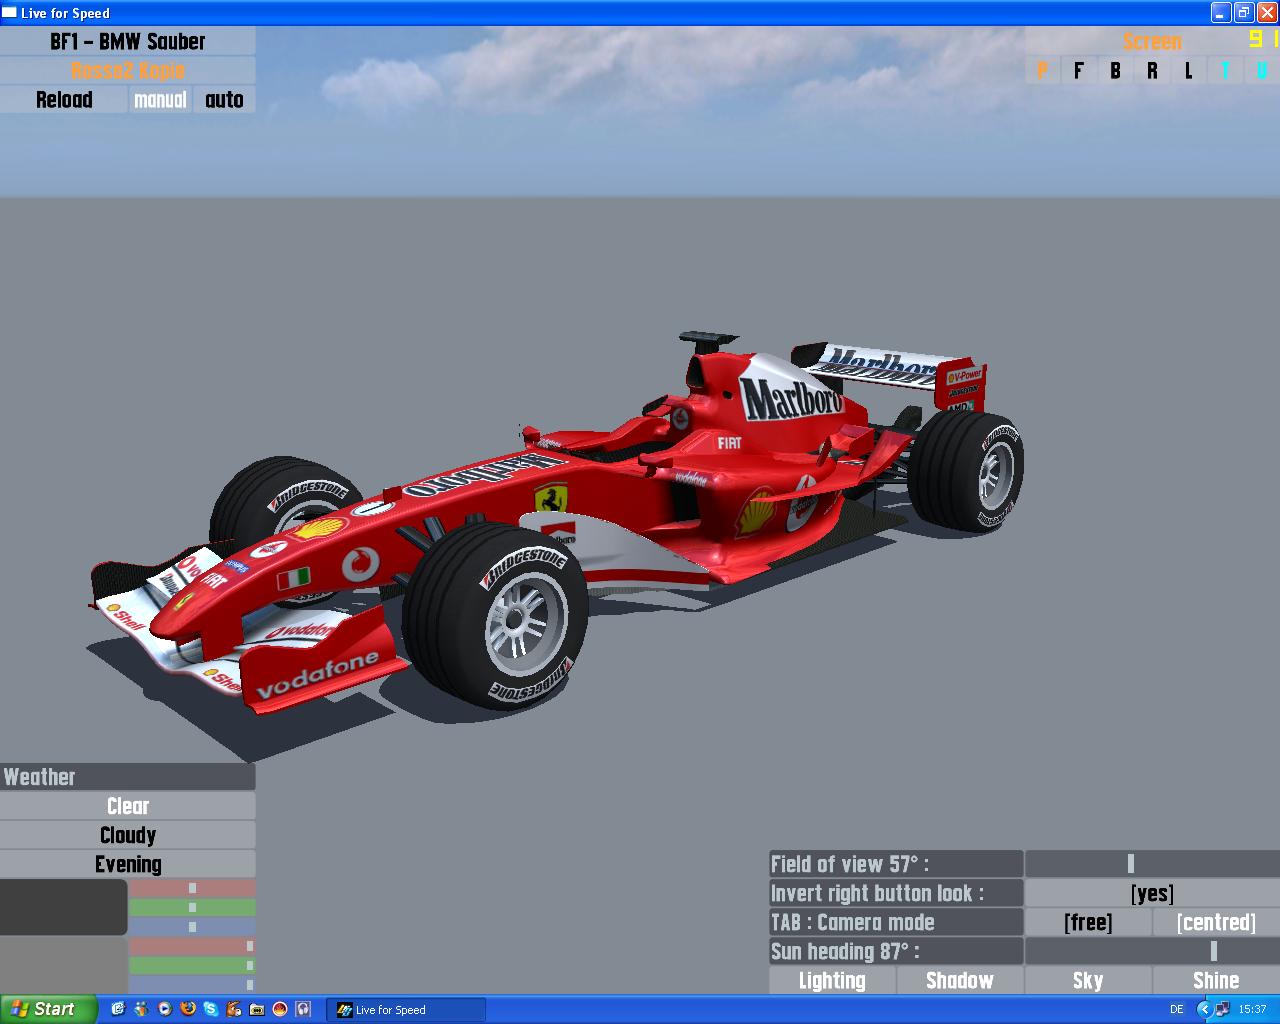The image size is (1280, 1024).
Task: Adjust the Field of view slider
Action: 1152,864
